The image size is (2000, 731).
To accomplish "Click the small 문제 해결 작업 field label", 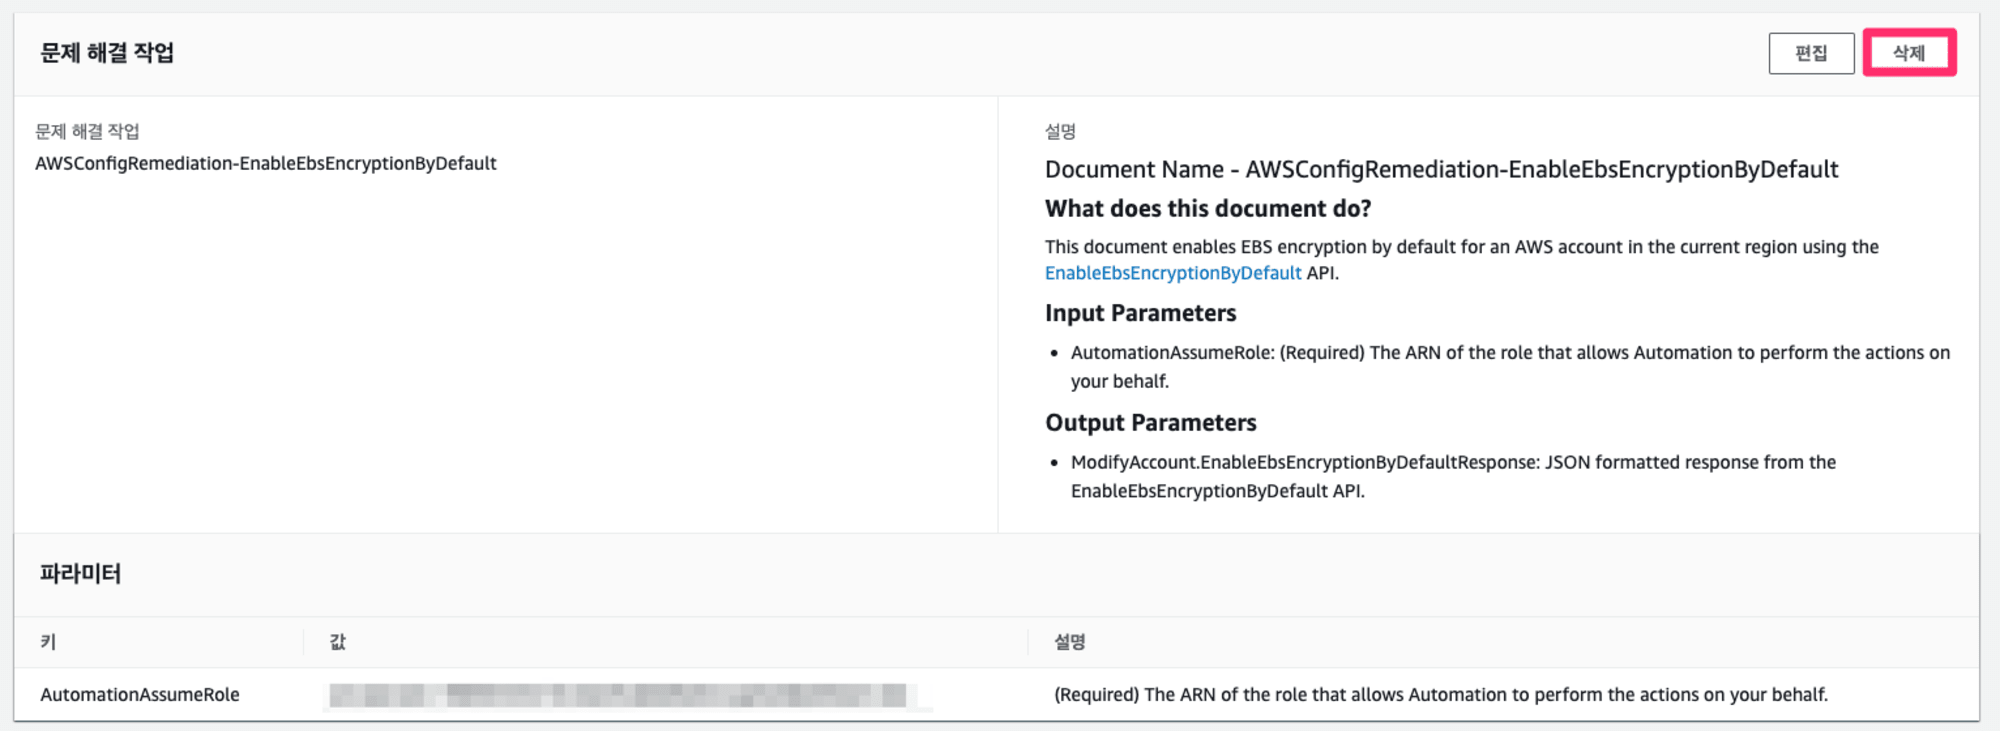I will coord(87,131).
